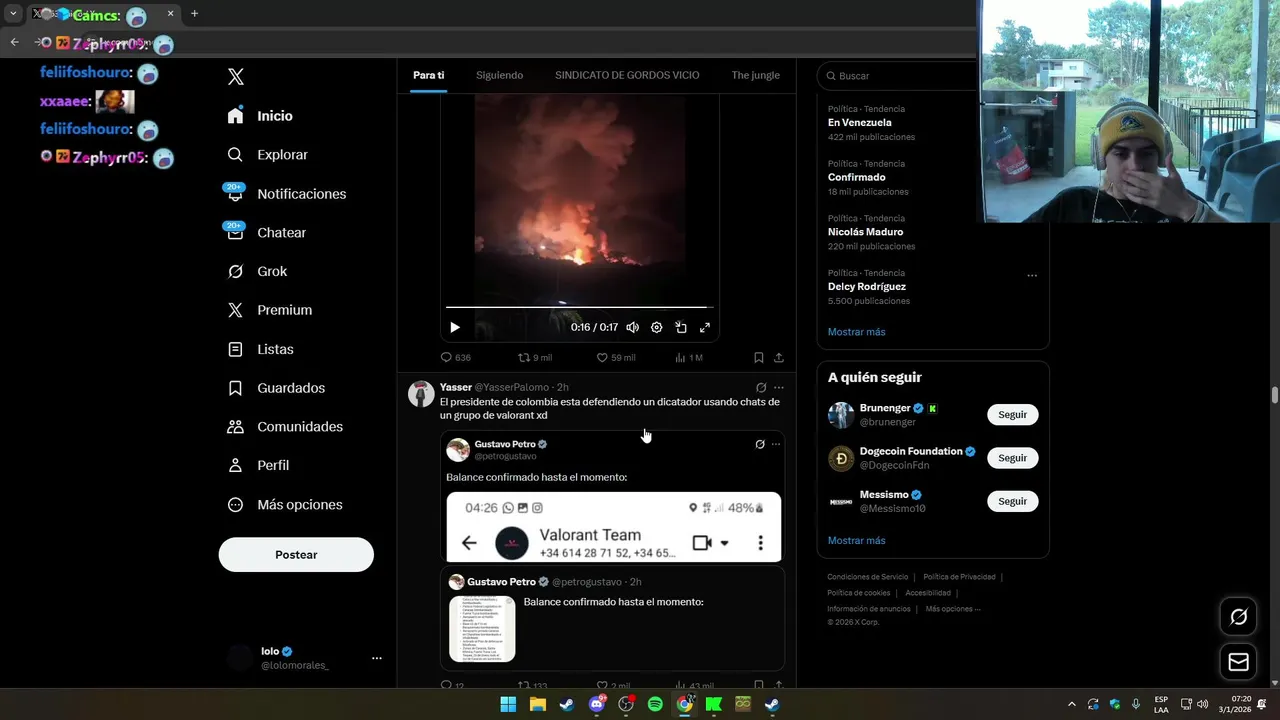The image size is (1280, 720).
Task: Open the floating messages envelope button
Action: point(1238,662)
